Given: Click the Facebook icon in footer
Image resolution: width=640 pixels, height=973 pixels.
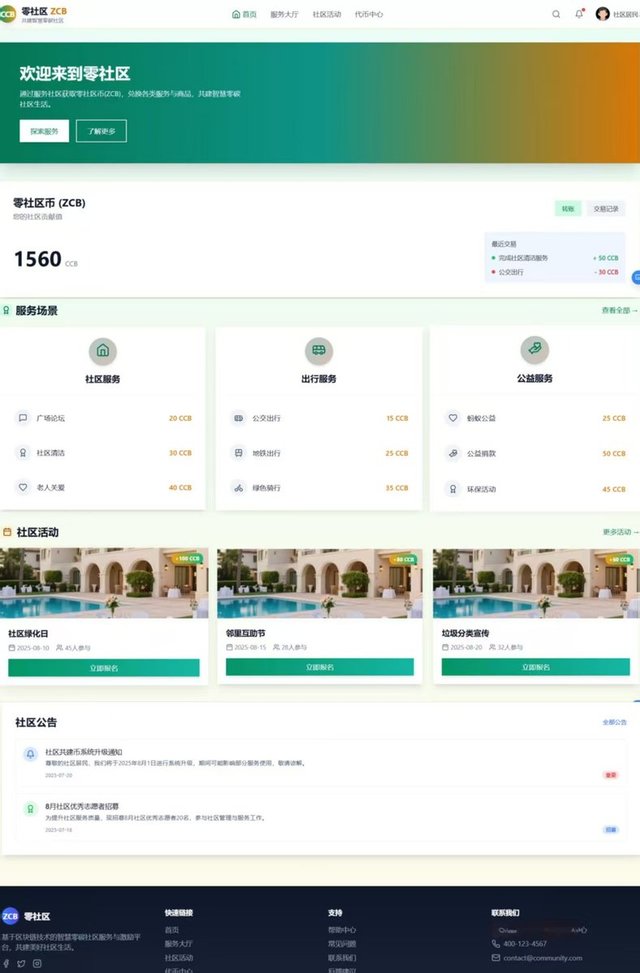Looking at the screenshot, I should pos(6,964).
